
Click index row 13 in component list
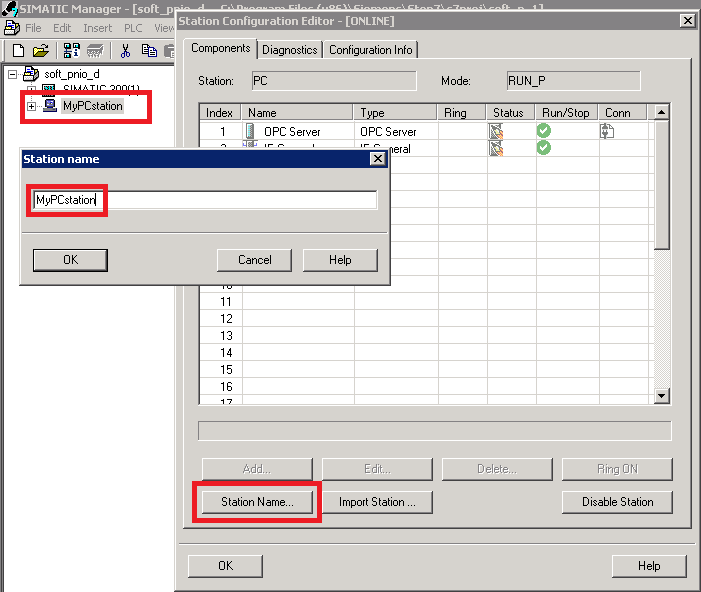pyautogui.click(x=226, y=336)
